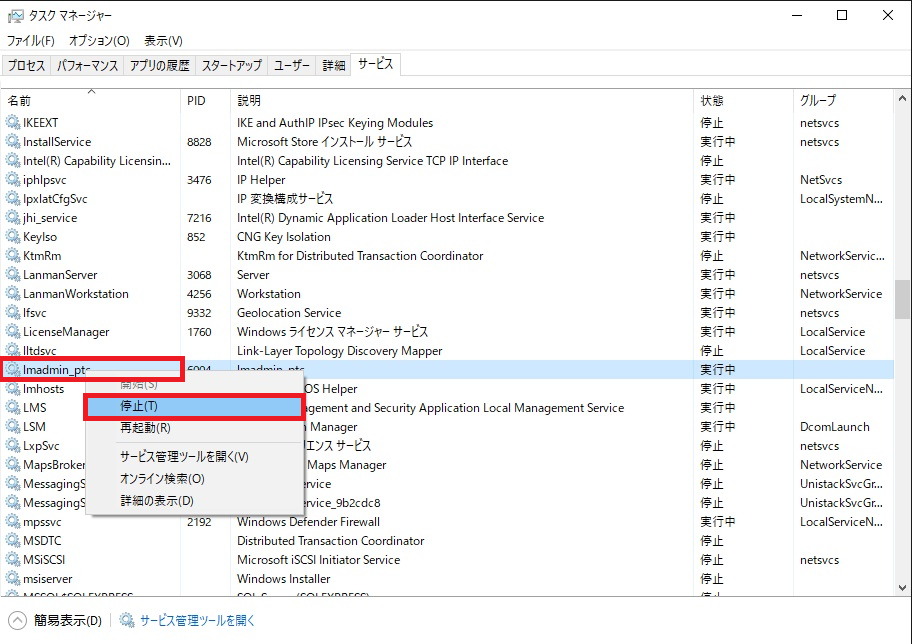This screenshot has height=644, width=912.
Task: Click the msiserver gear icon
Action: pos(13,578)
